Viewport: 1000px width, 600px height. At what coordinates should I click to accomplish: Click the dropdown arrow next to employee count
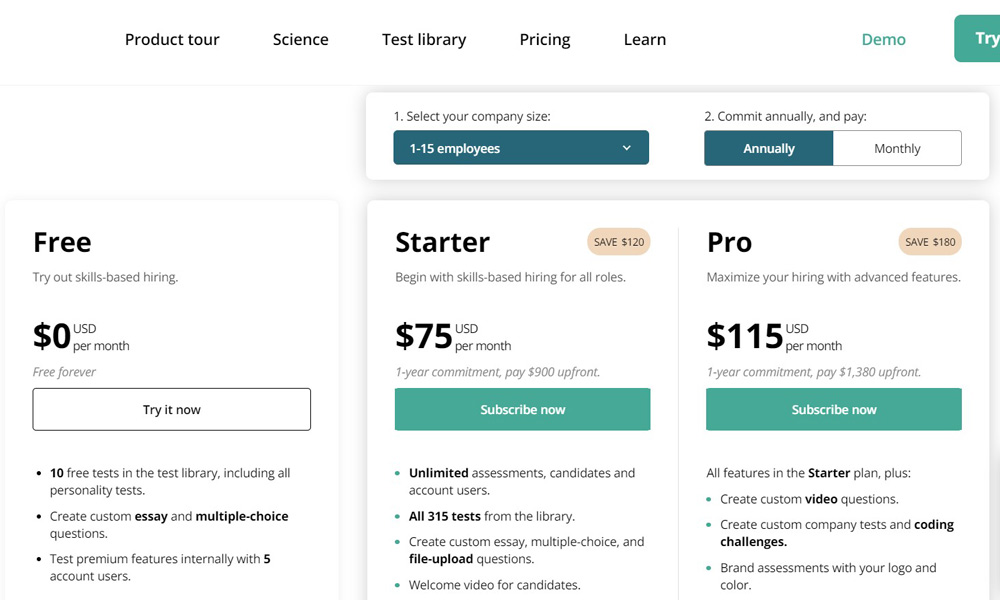pos(628,147)
